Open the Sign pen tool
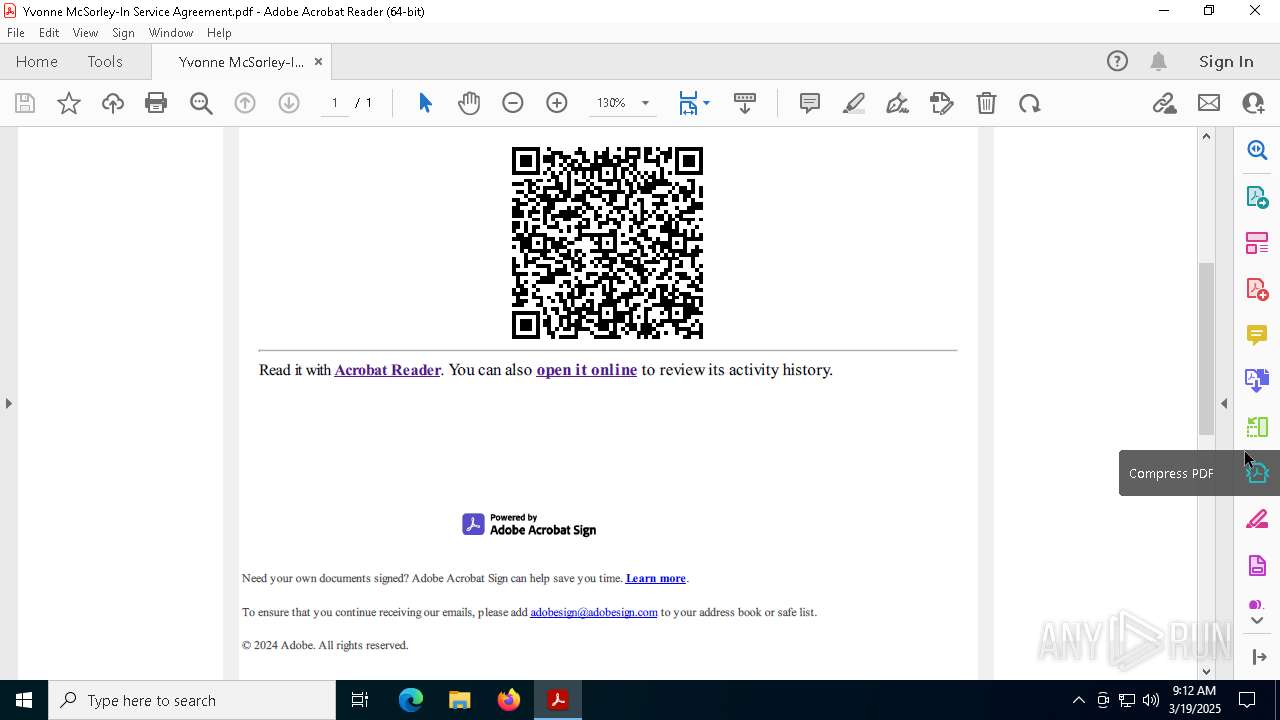The width and height of the screenshot is (1280, 720). coord(898,103)
